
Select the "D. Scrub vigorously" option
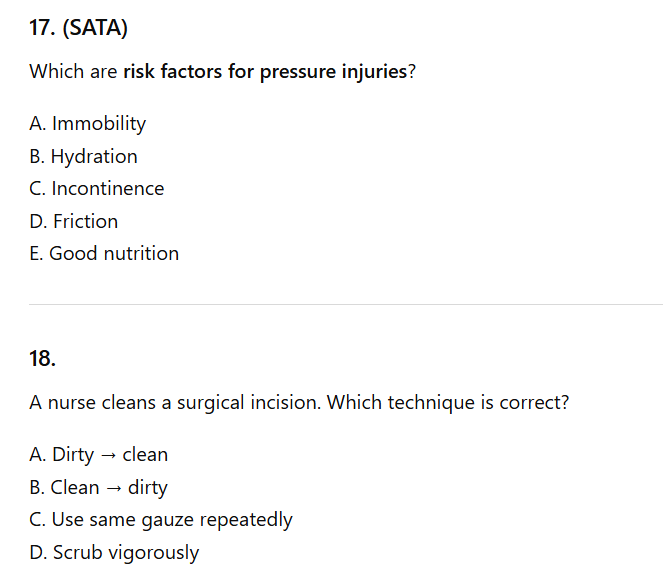(114, 553)
